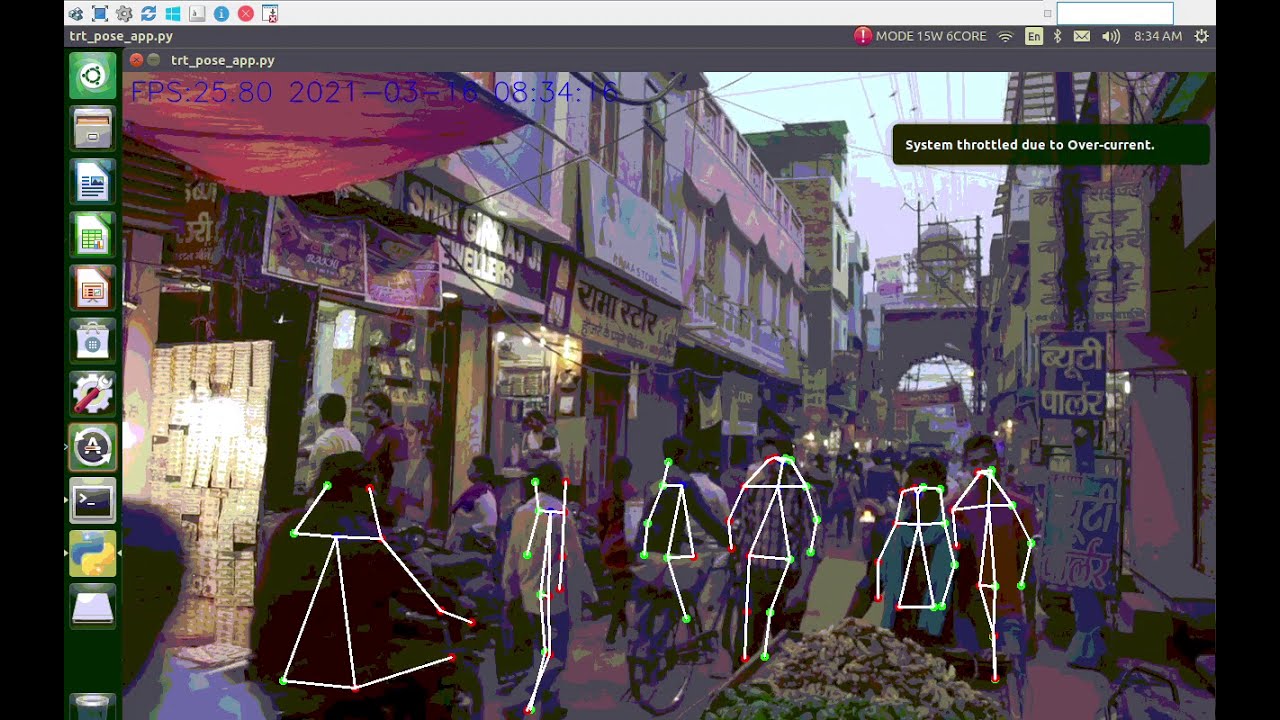Click the white input field at top-right

1114,13
